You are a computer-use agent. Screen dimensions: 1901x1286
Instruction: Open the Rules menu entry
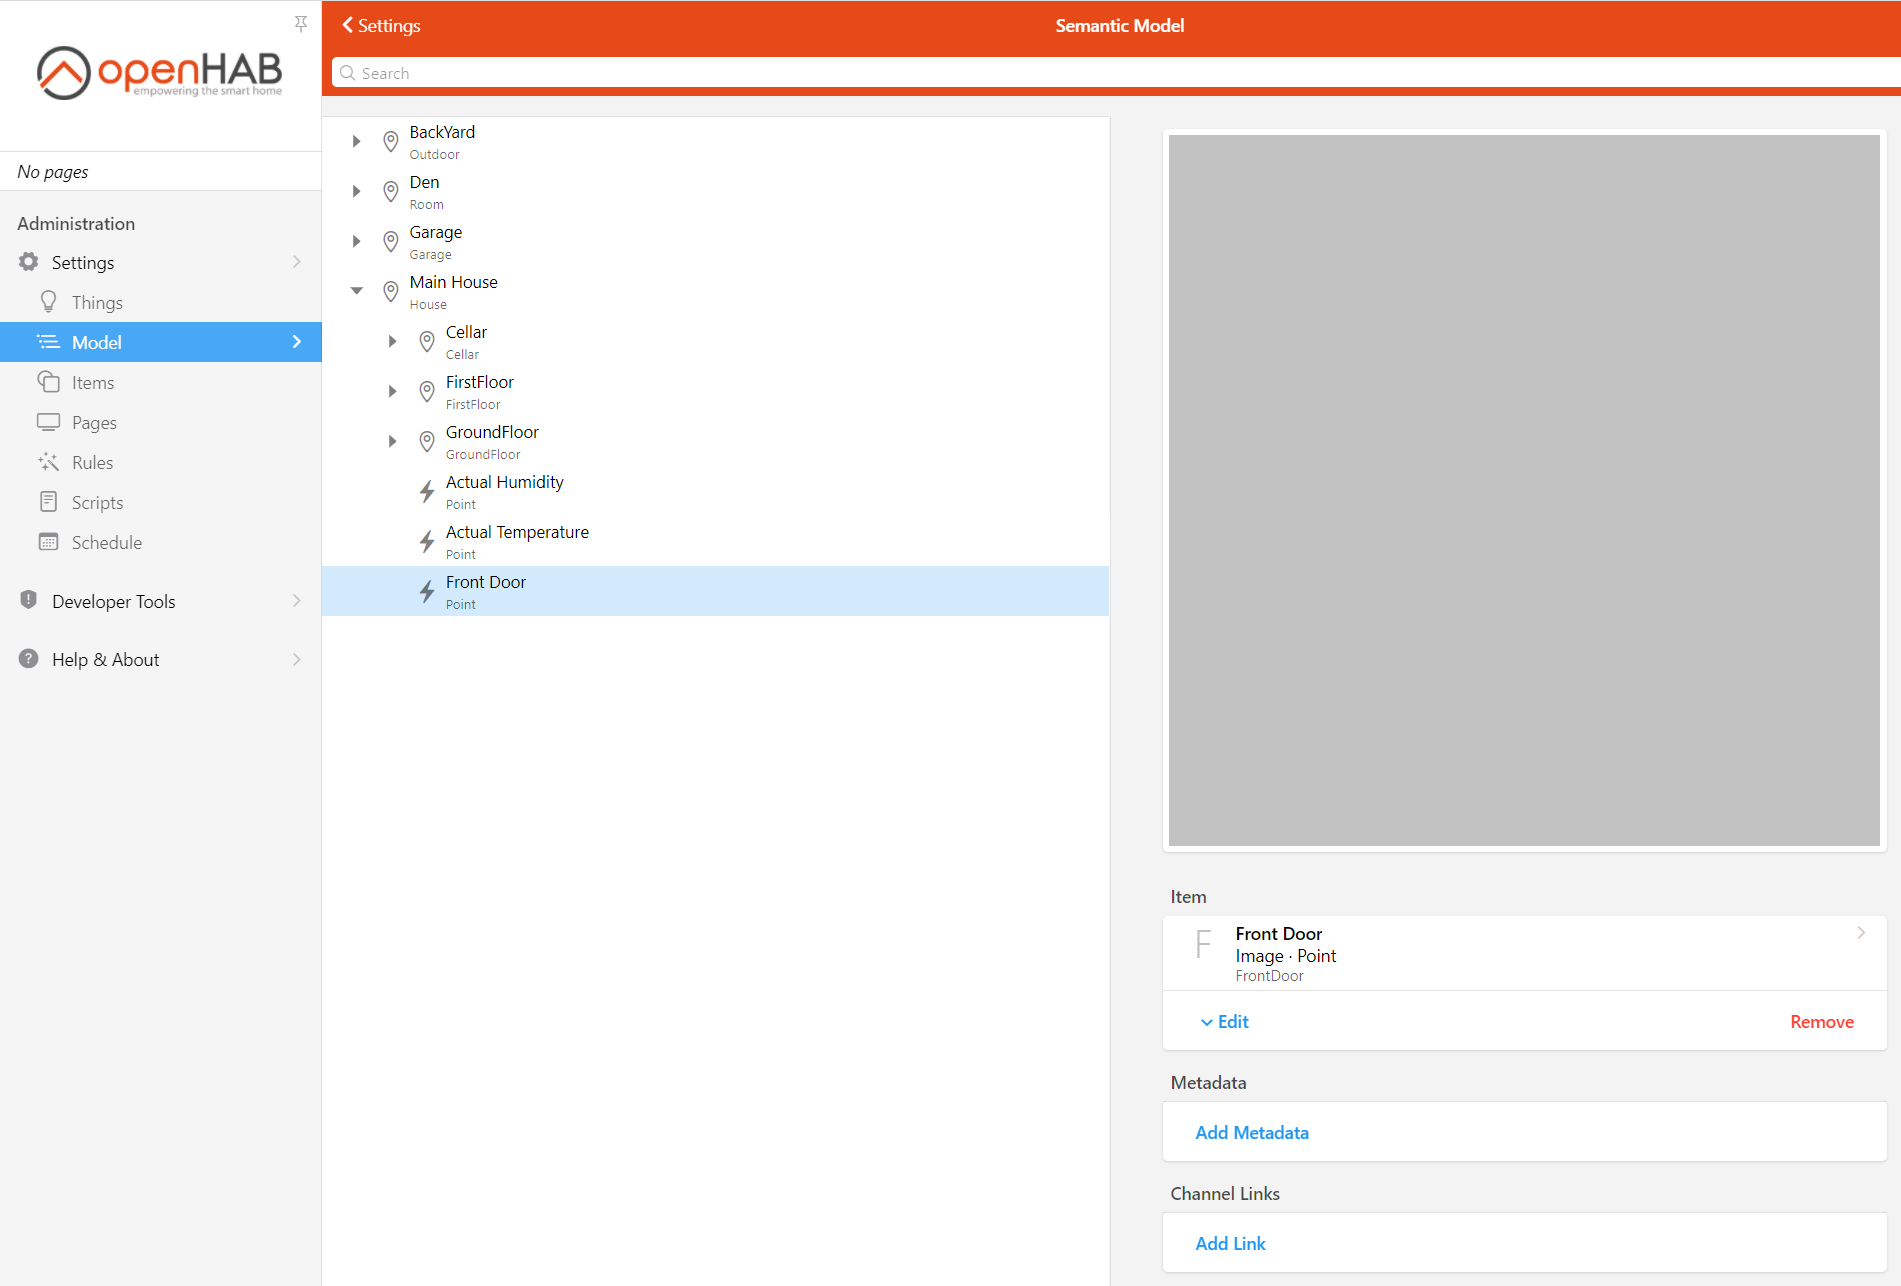pyautogui.click(x=92, y=462)
